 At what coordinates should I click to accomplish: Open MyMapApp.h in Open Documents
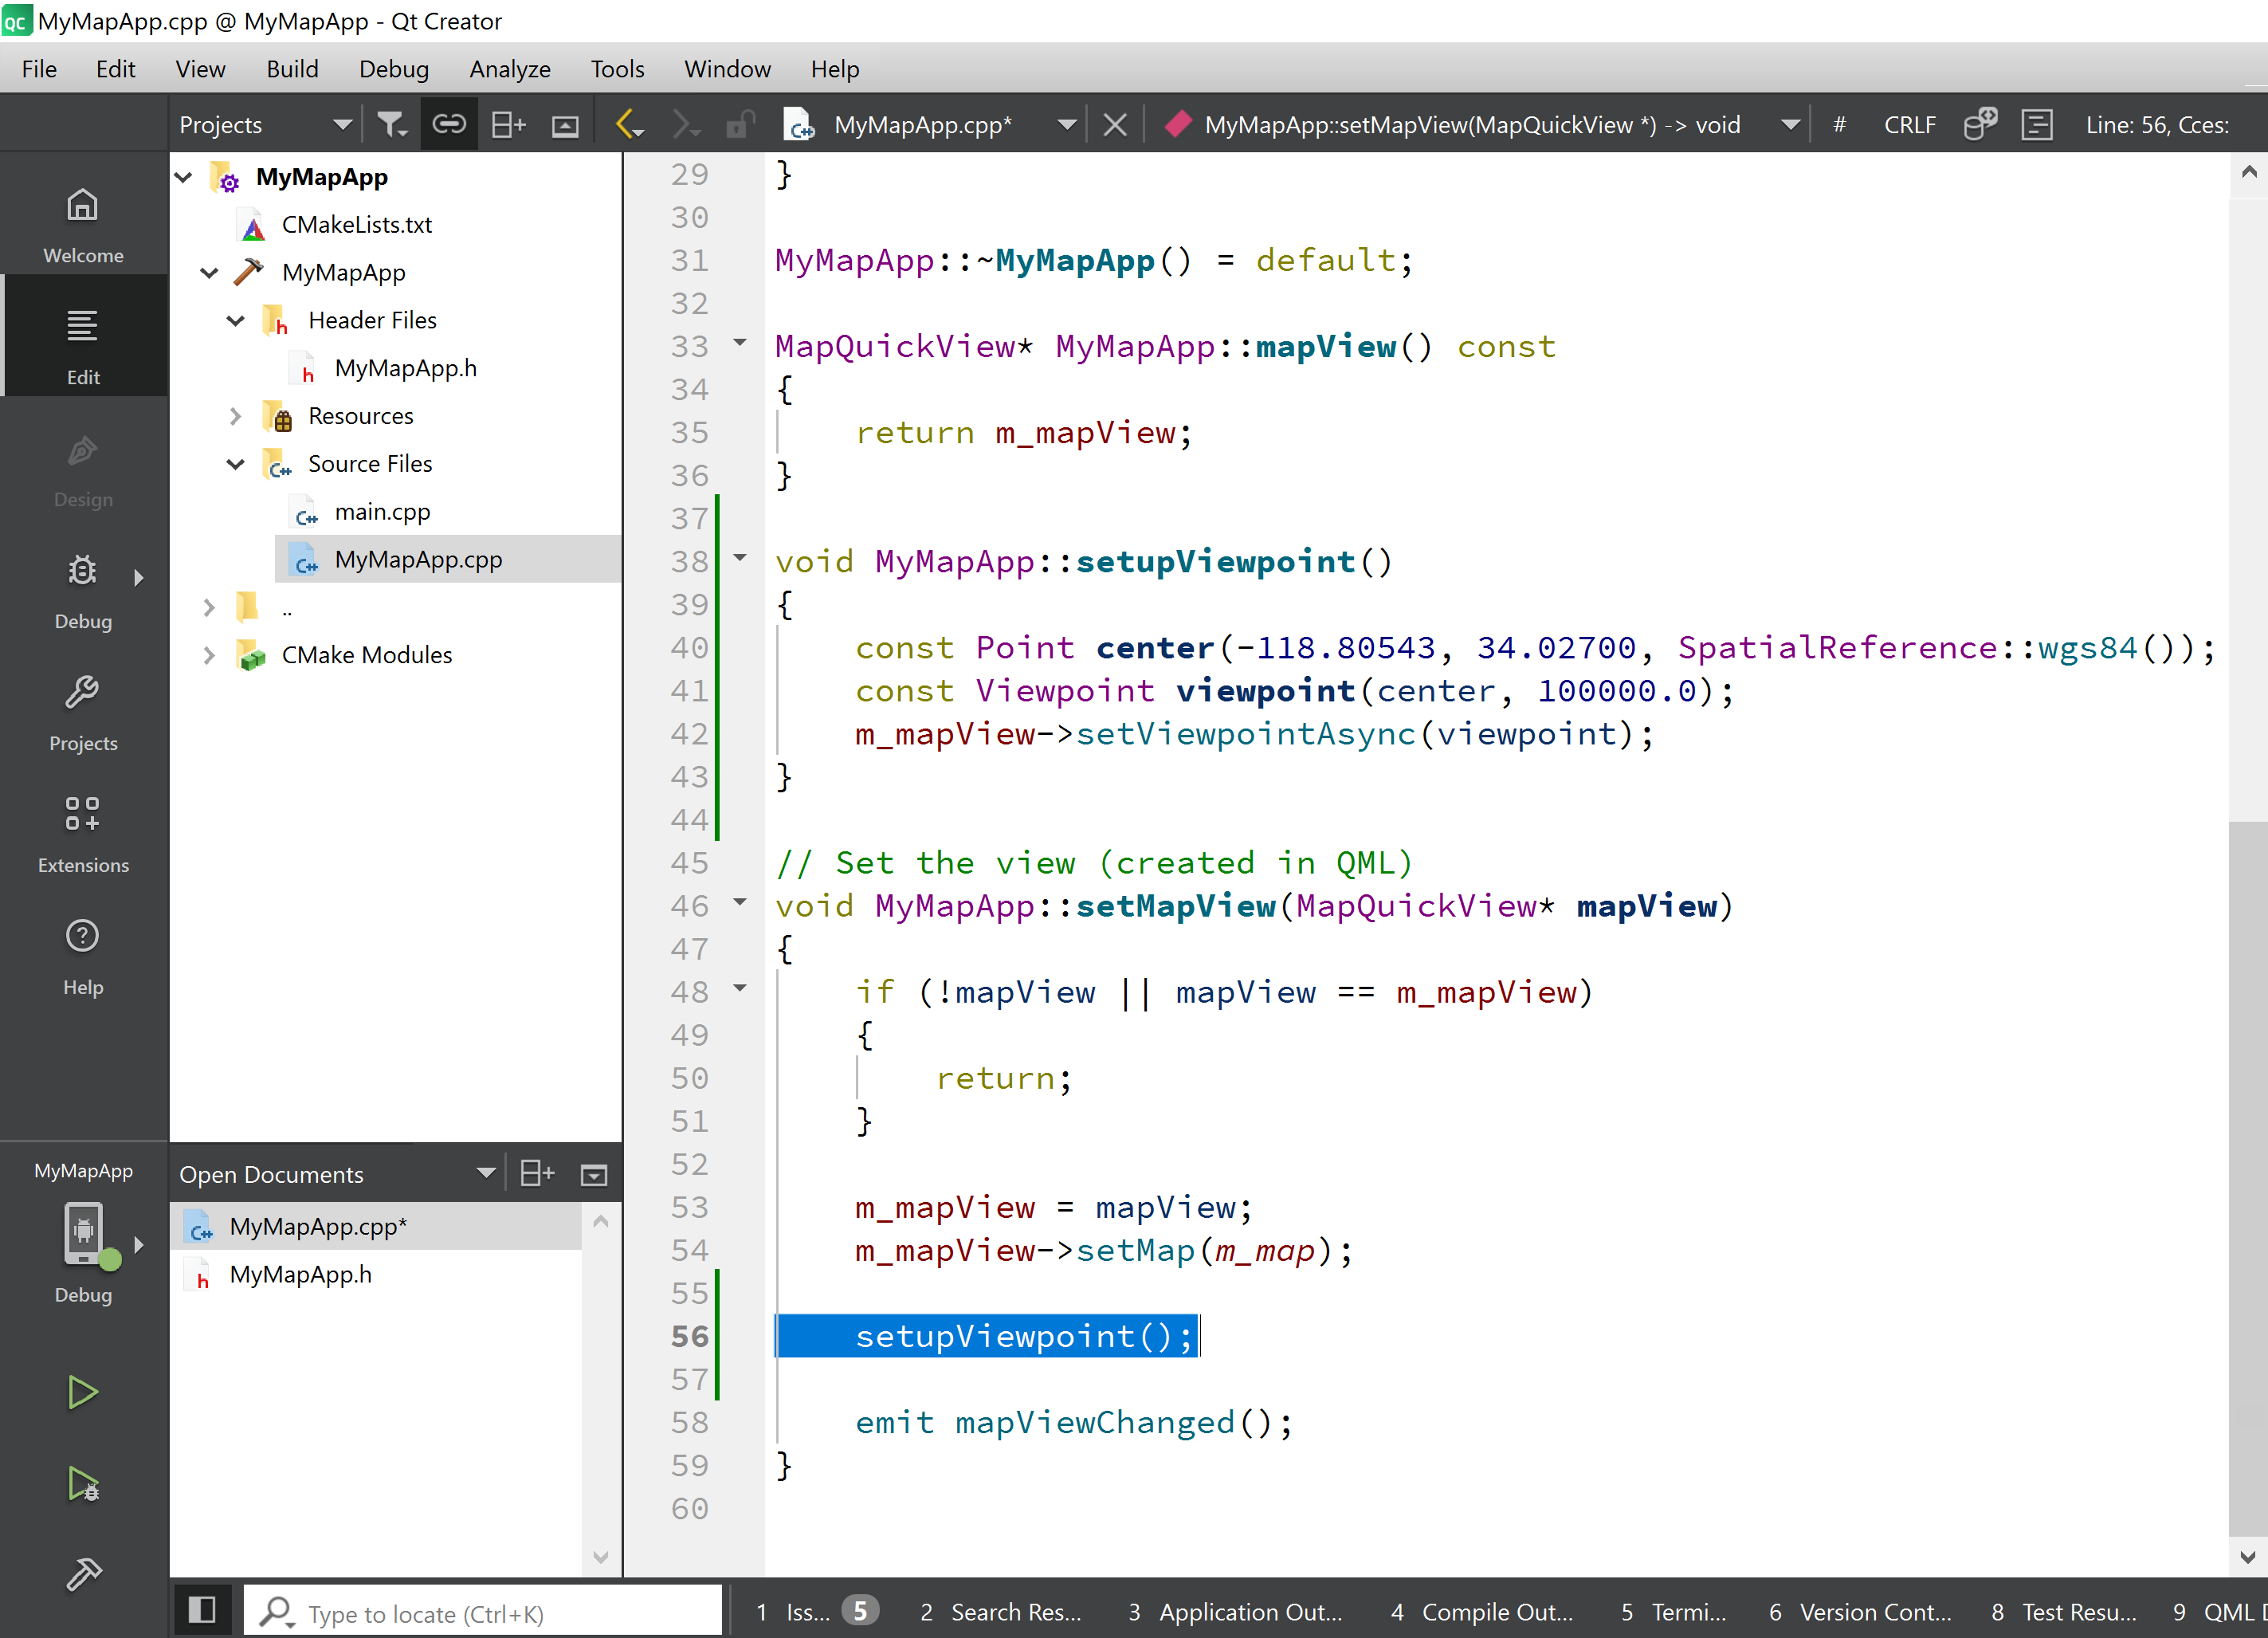click(300, 1274)
